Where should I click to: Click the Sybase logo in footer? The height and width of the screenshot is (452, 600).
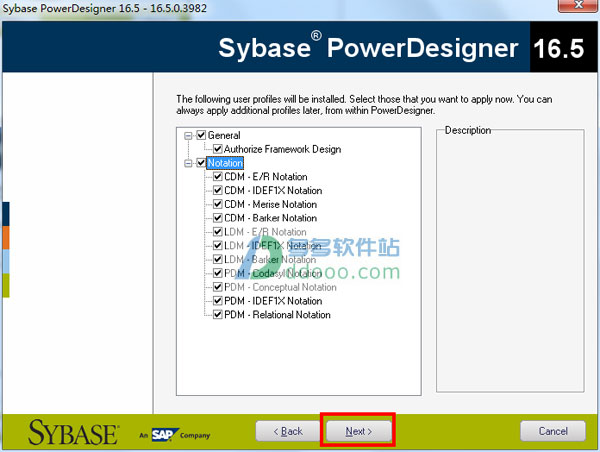[73, 432]
